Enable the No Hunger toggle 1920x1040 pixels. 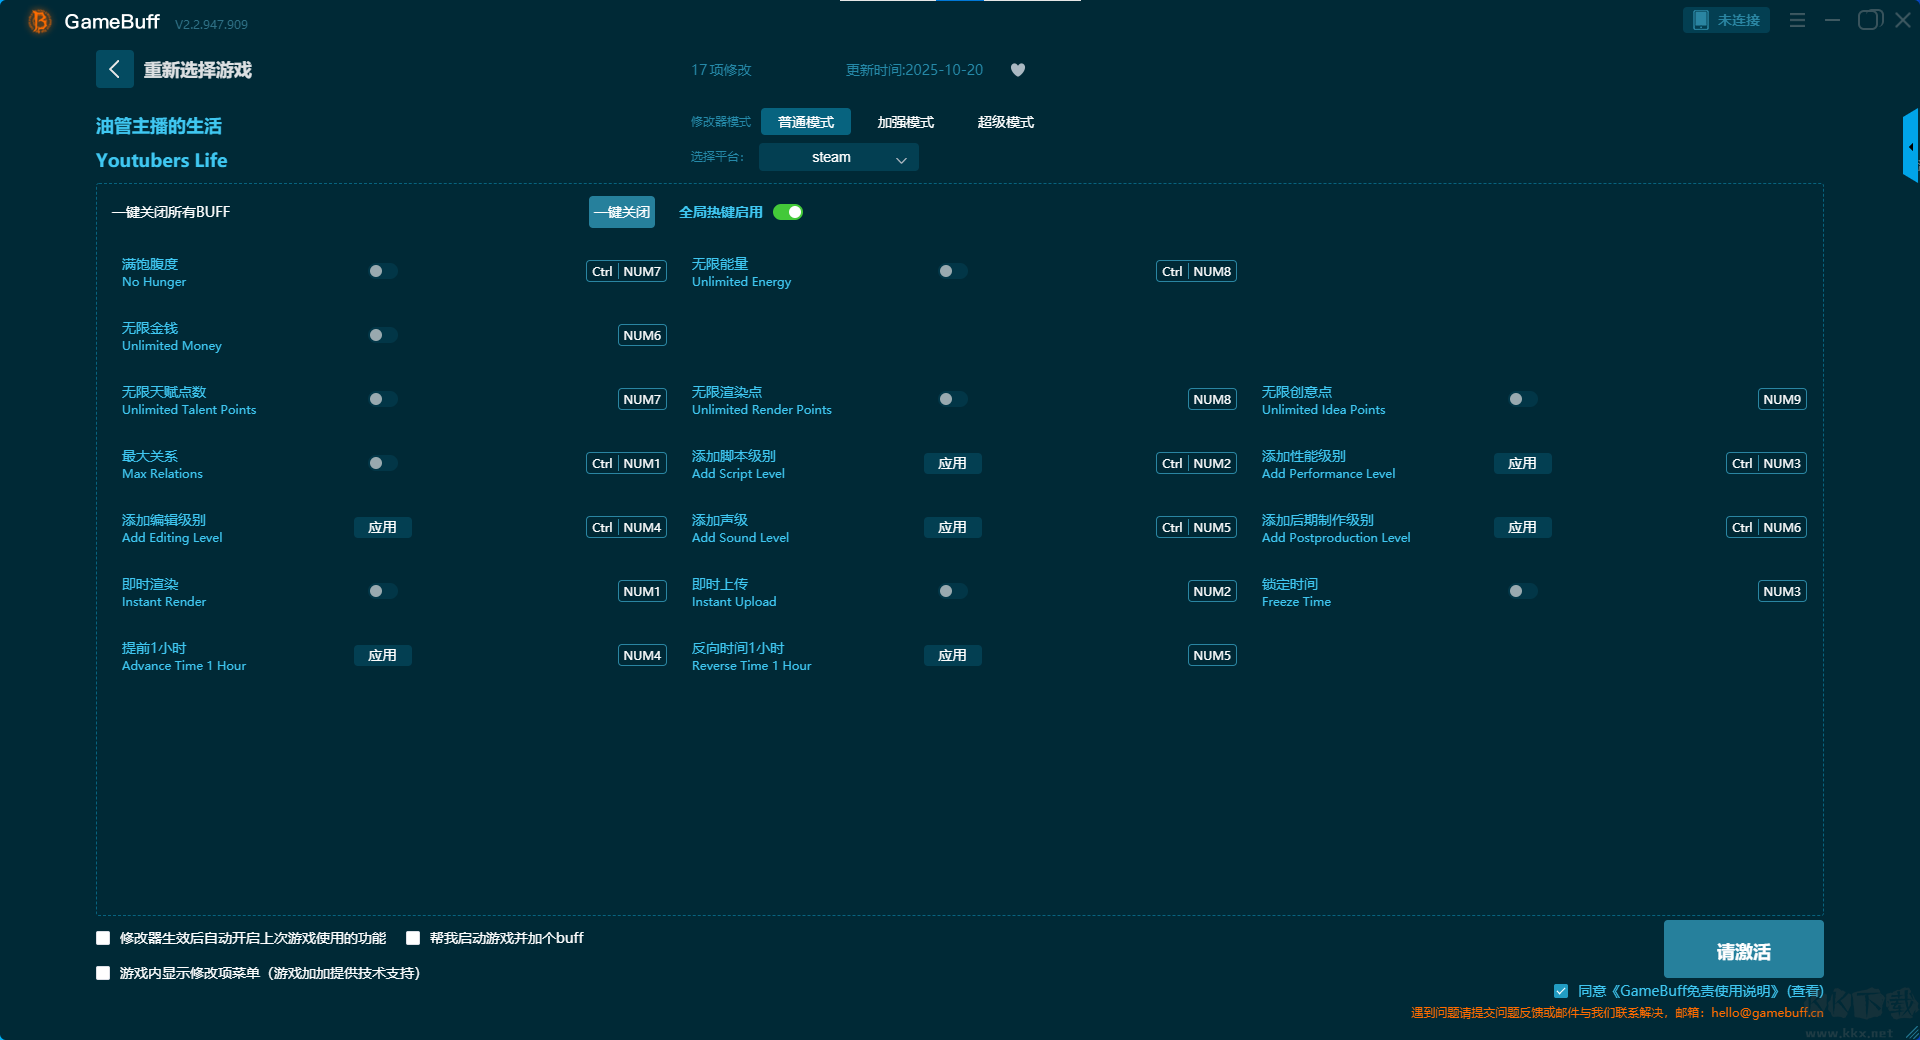point(382,271)
